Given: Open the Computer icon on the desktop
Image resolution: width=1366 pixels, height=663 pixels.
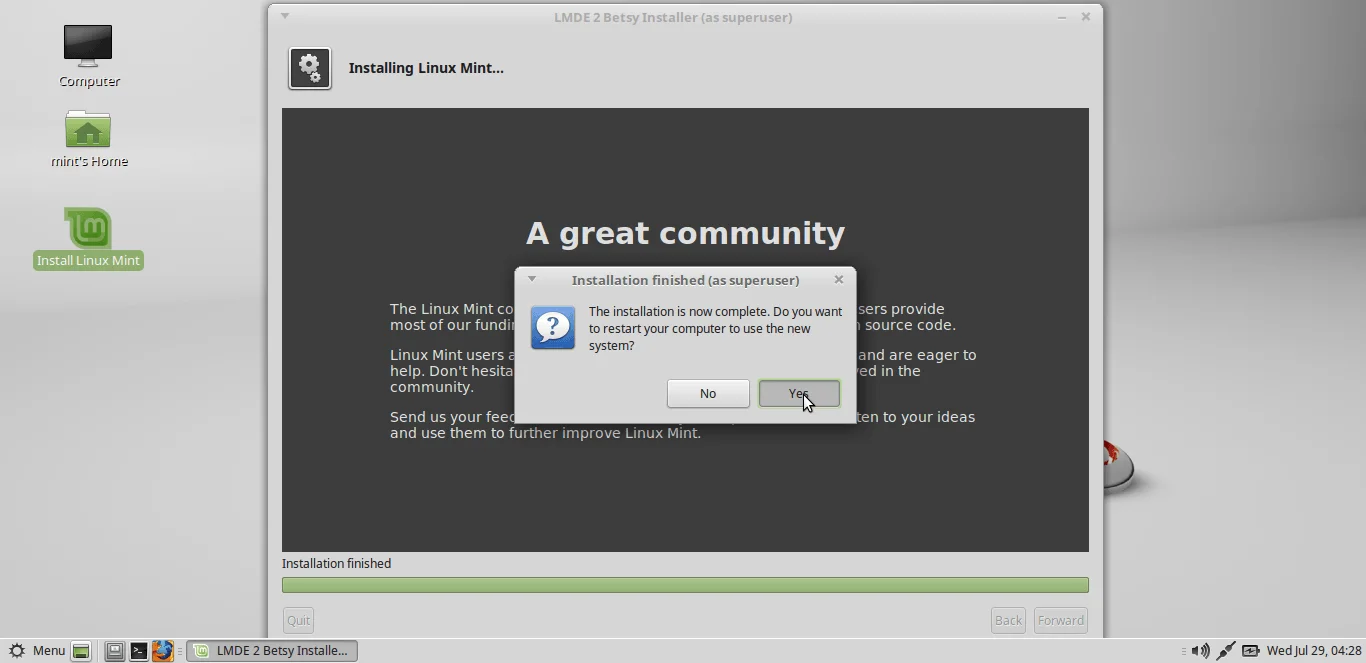Looking at the screenshot, I should coord(88,45).
